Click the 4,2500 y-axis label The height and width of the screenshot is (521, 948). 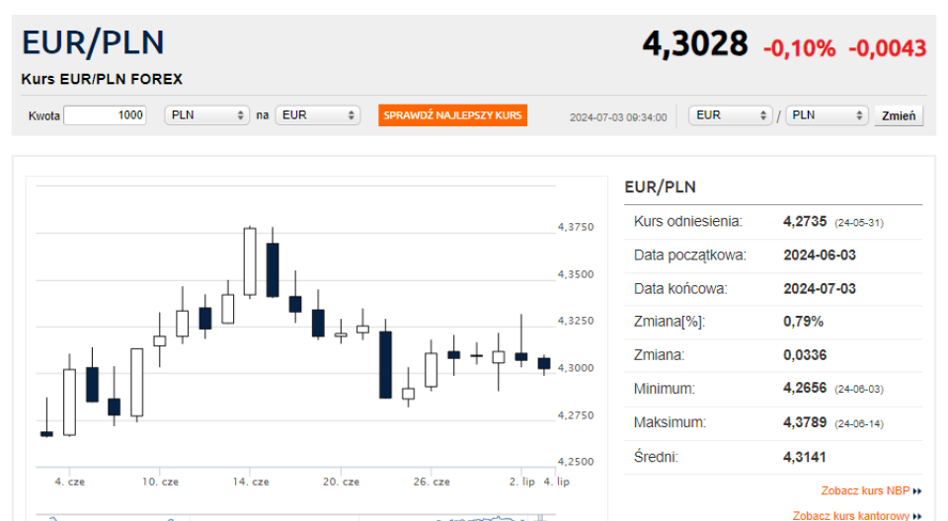(x=576, y=462)
